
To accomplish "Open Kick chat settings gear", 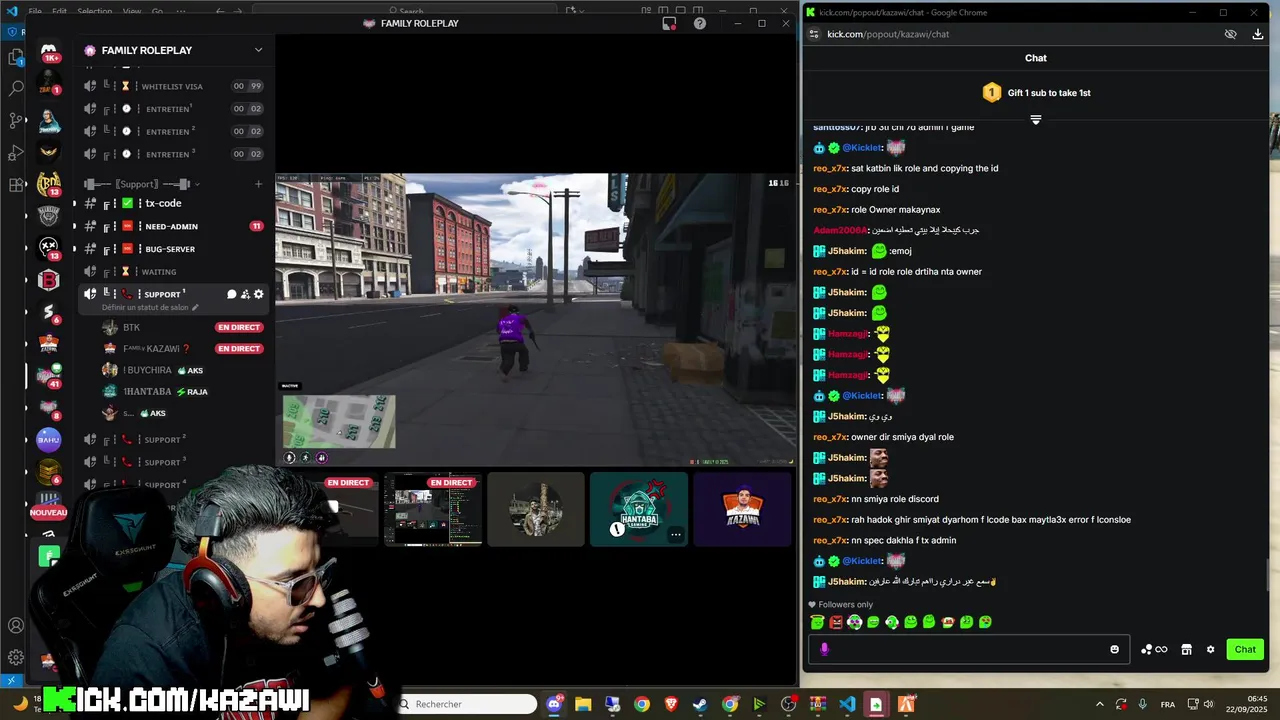I will pyautogui.click(x=1210, y=649).
